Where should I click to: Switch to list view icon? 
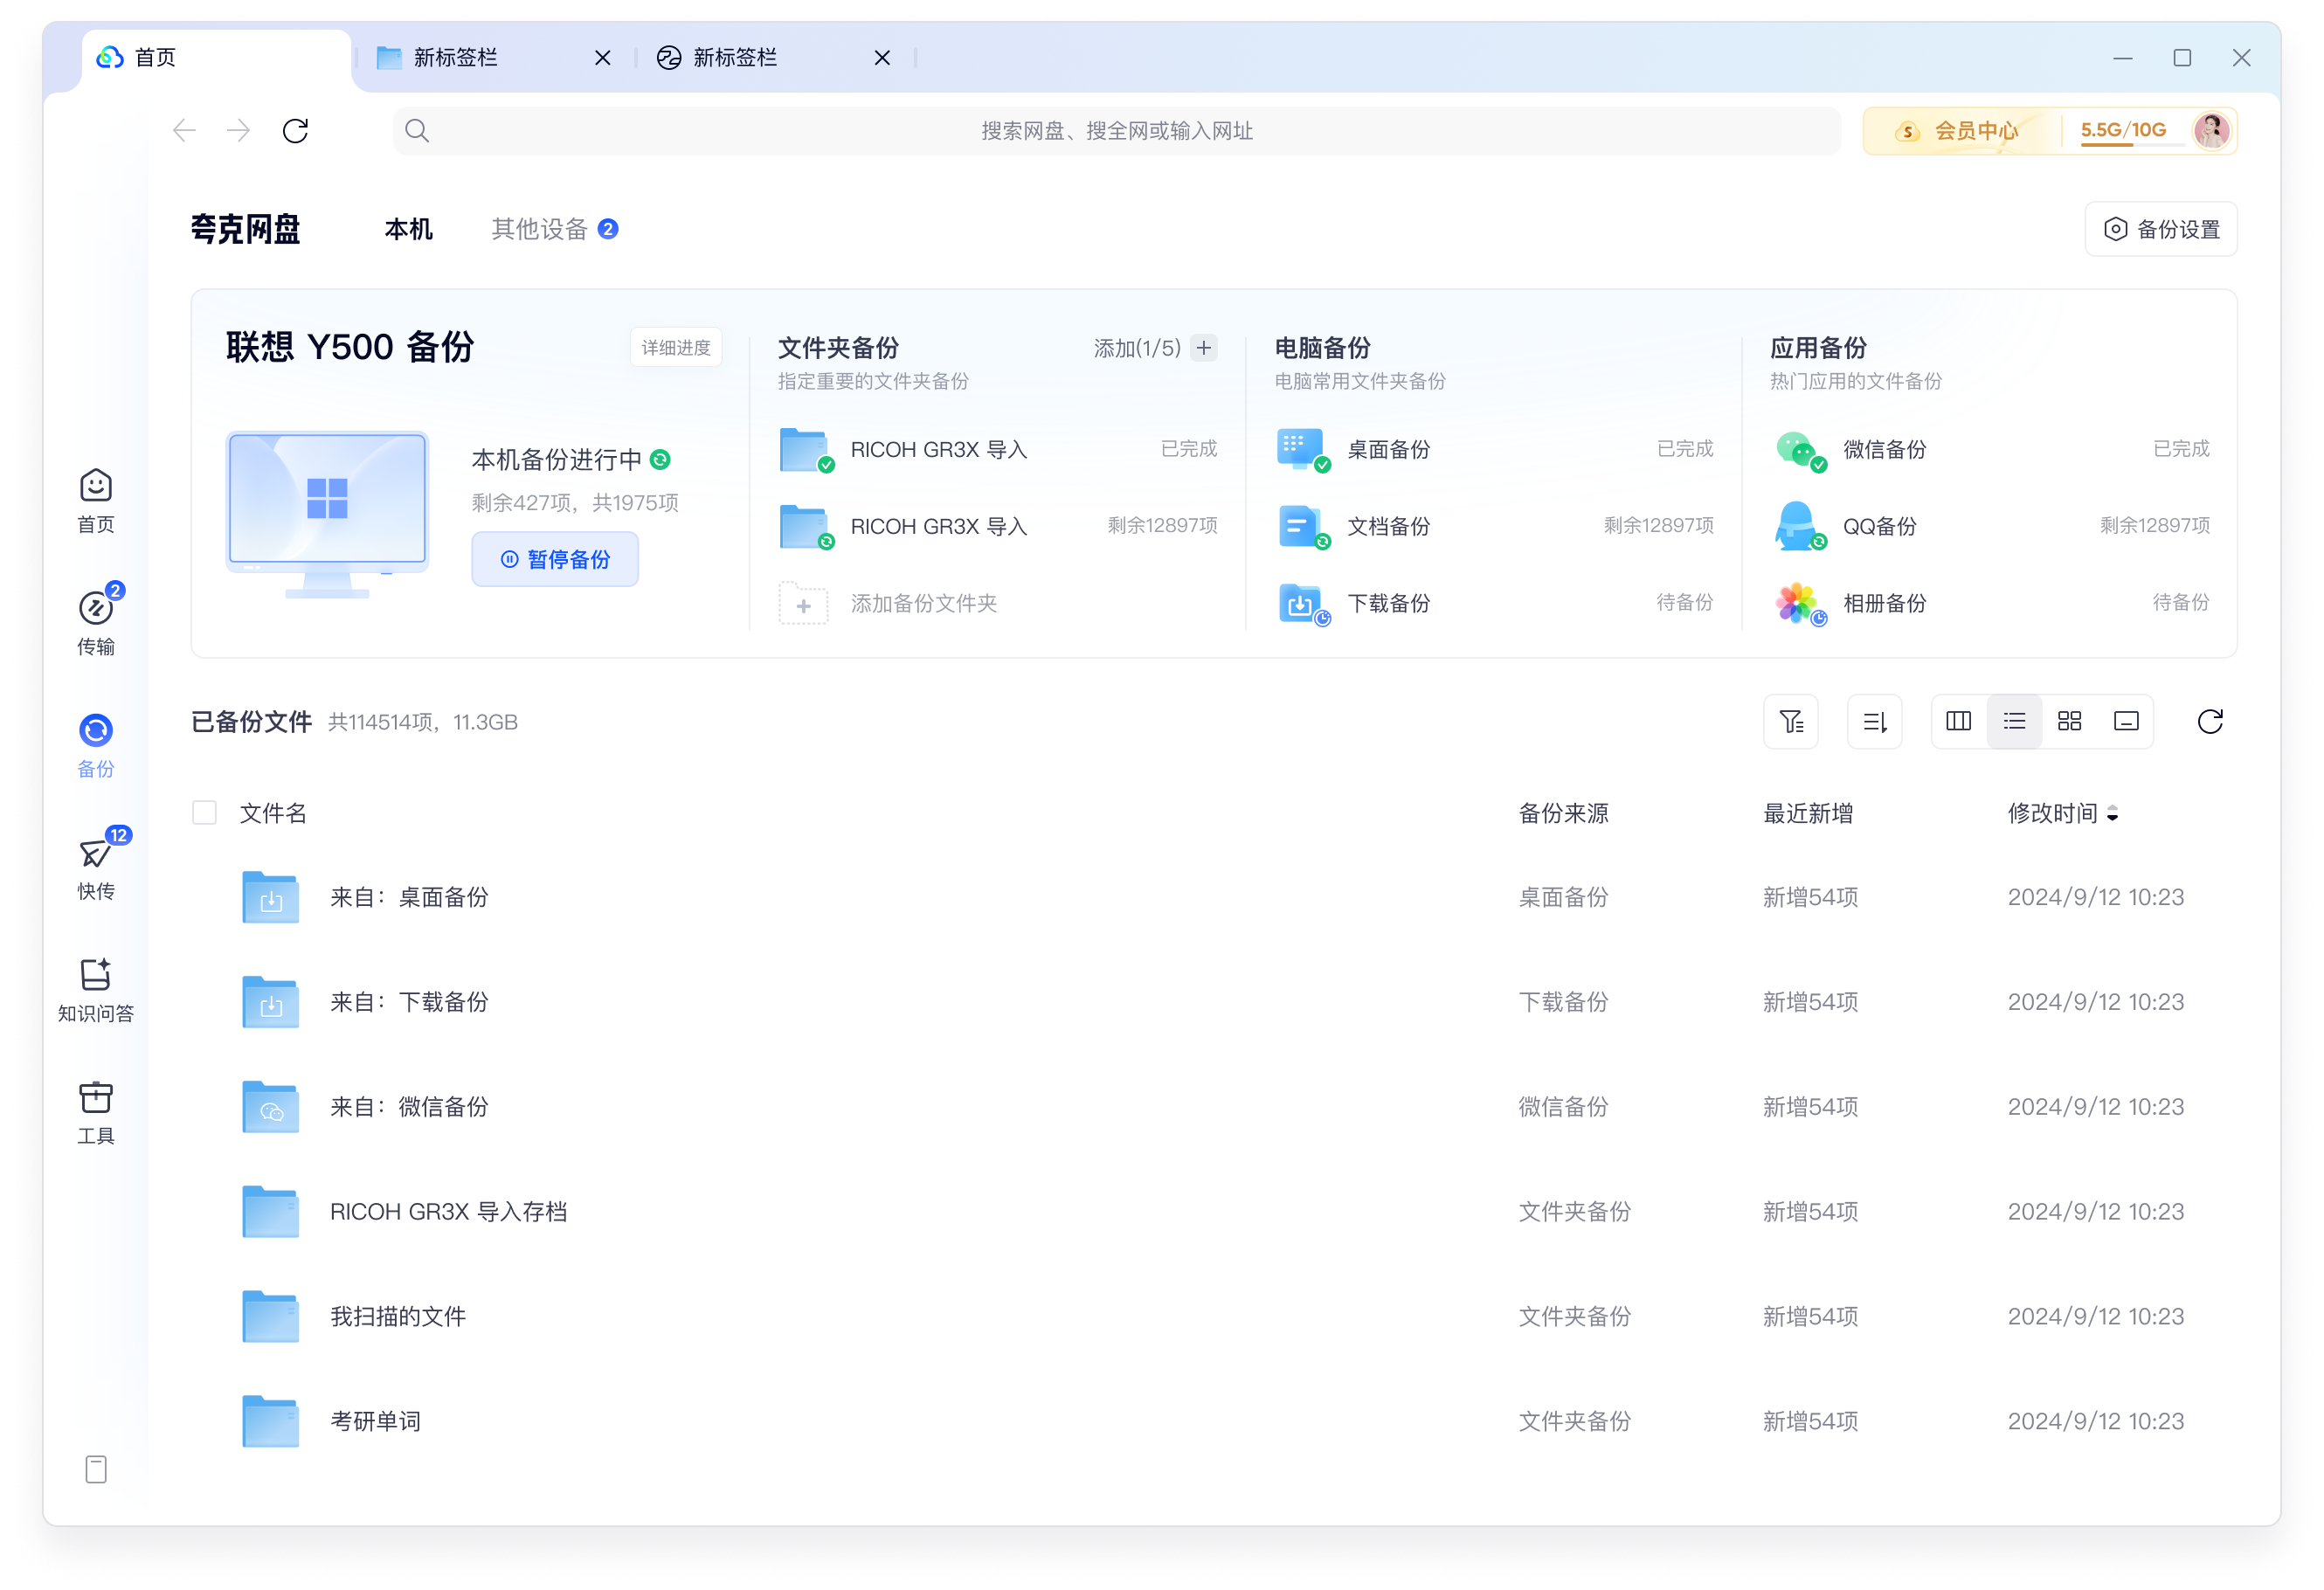point(2014,721)
